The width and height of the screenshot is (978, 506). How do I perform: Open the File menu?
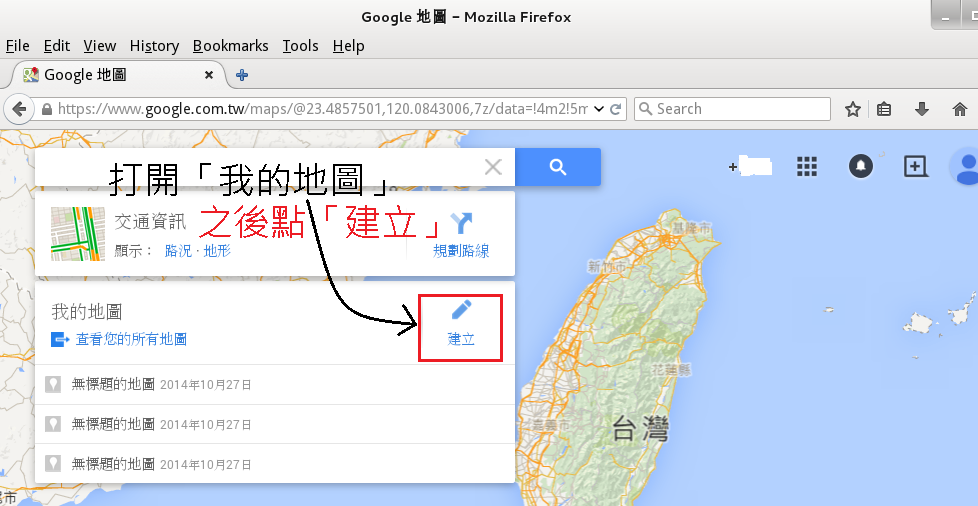click(x=17, y=46)
